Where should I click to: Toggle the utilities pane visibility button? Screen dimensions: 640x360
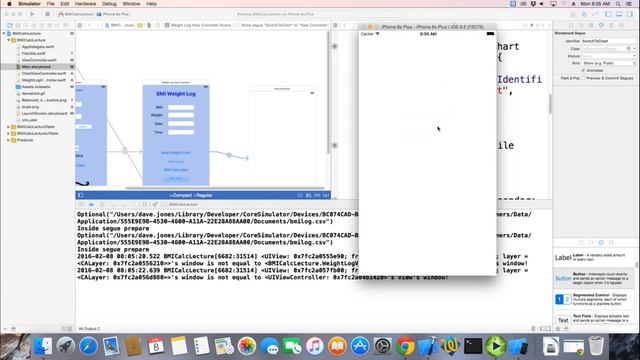630,14
